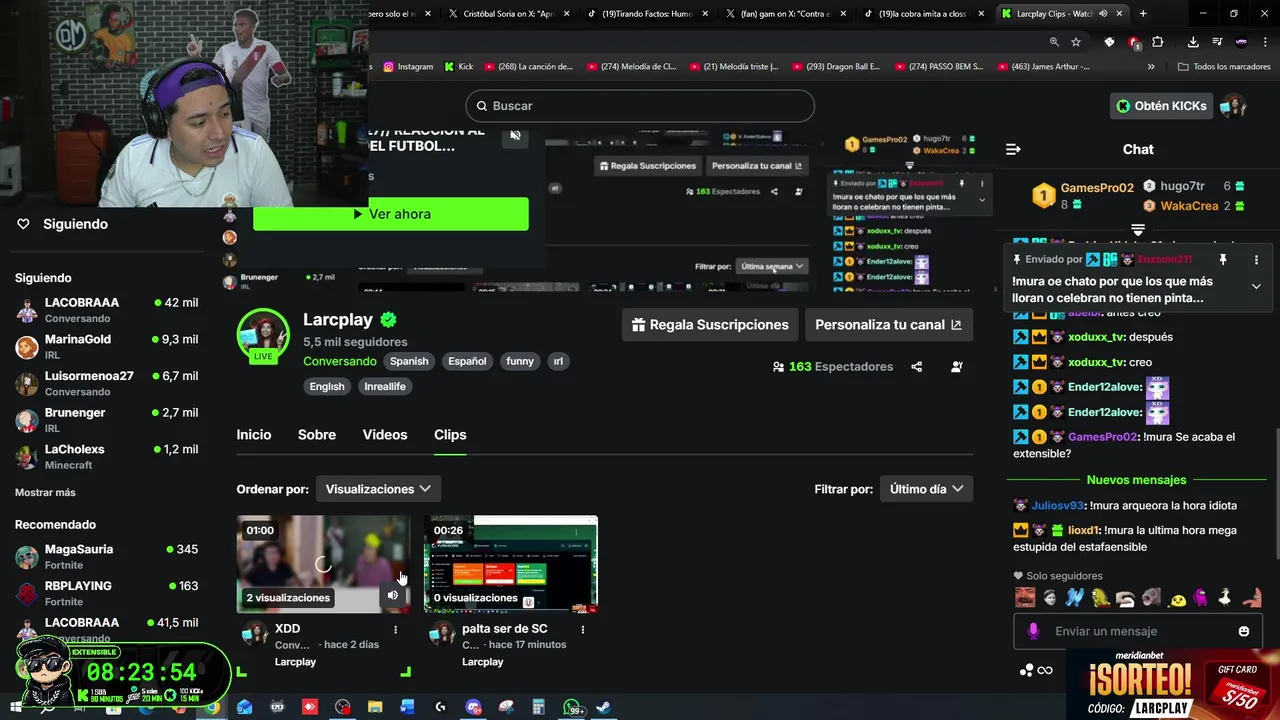Screen dimensions: 1280x720
Task: Open the Videos tab
Action: 385,435
